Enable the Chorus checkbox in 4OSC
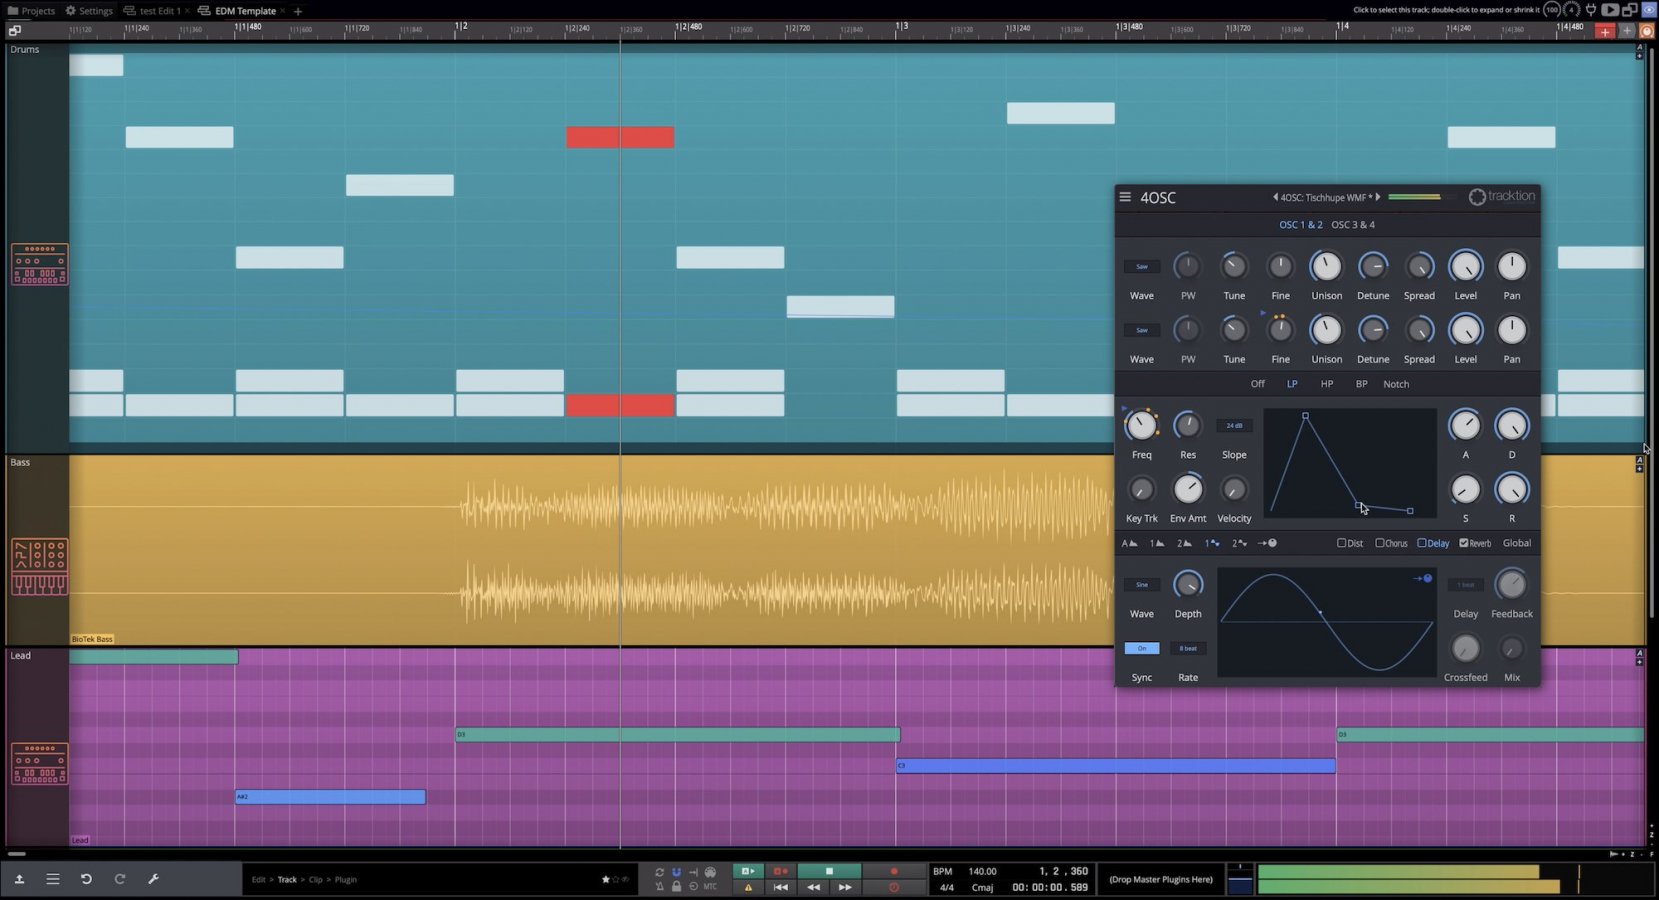The width and height of the screenshot is (1659, 900). click(x=1381, y=543)
